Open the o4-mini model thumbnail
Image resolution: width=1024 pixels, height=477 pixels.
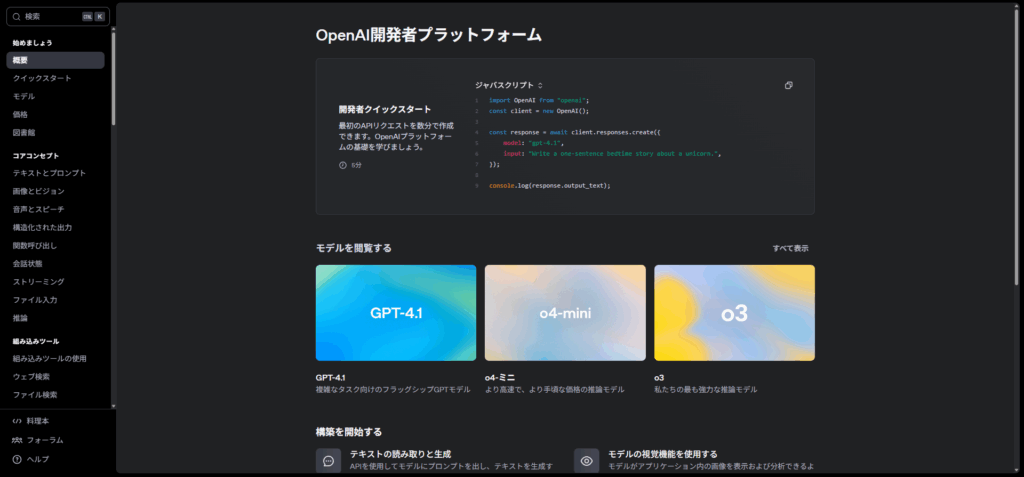(565, 313)
